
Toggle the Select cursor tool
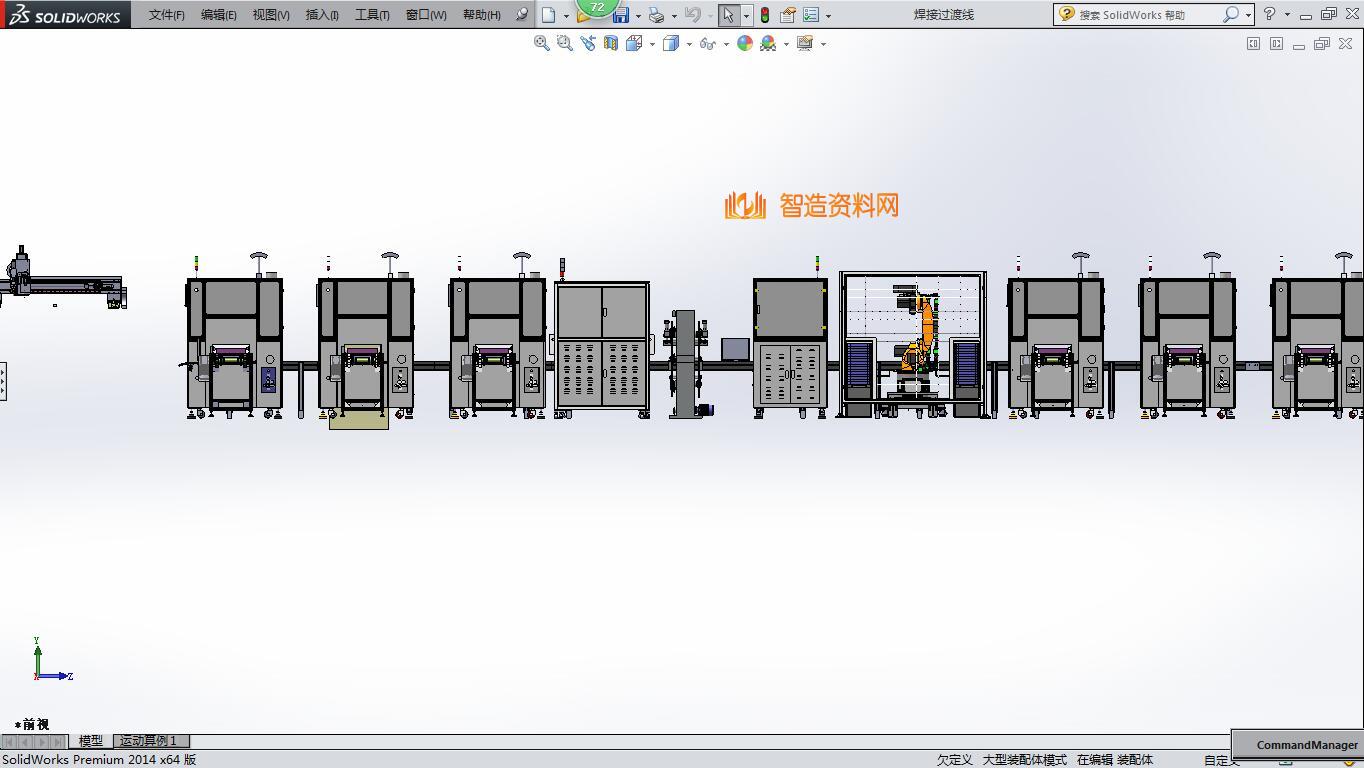coord(728,15)
